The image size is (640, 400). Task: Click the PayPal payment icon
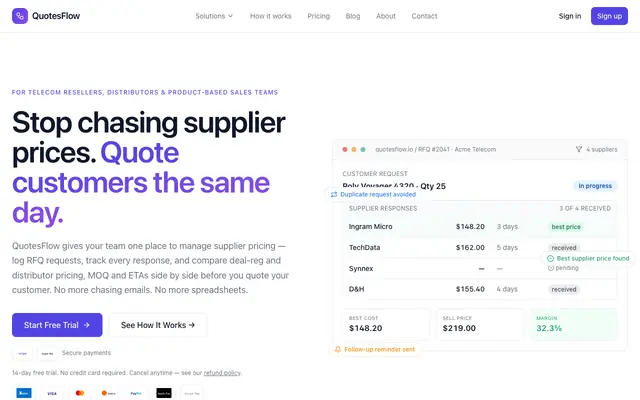coord(136,393)
